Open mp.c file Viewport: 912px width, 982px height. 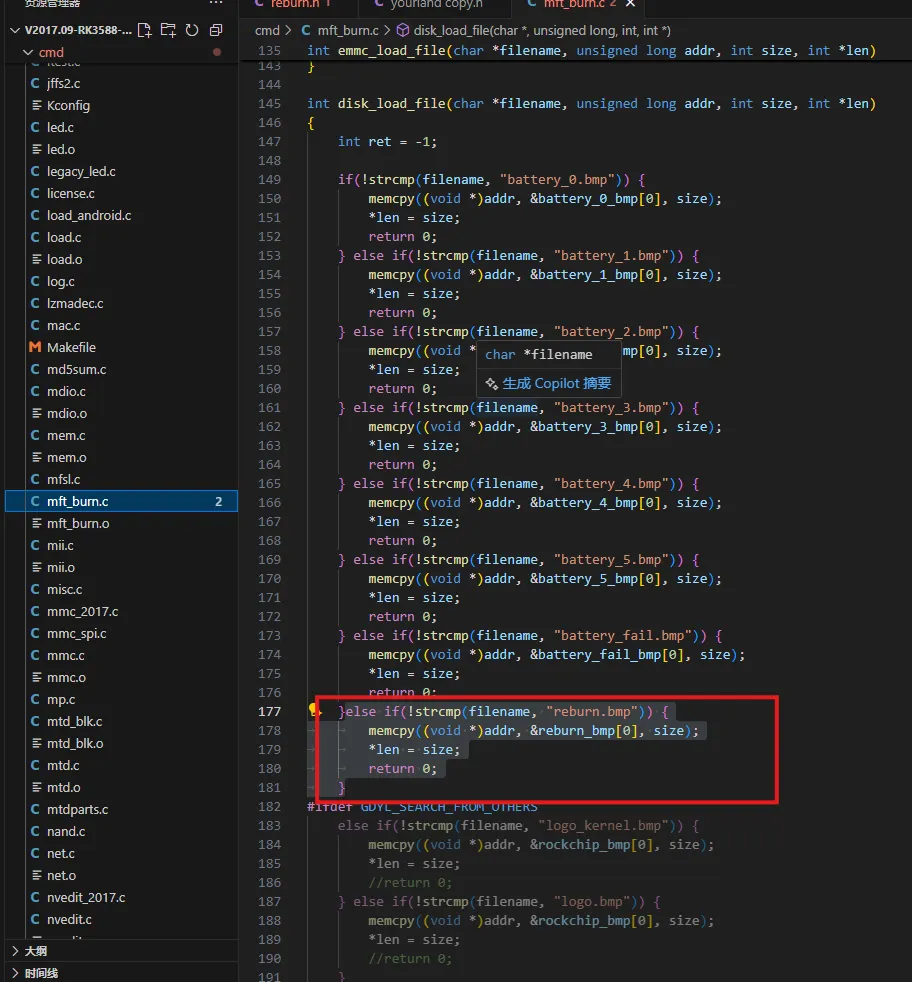(122, 700)
